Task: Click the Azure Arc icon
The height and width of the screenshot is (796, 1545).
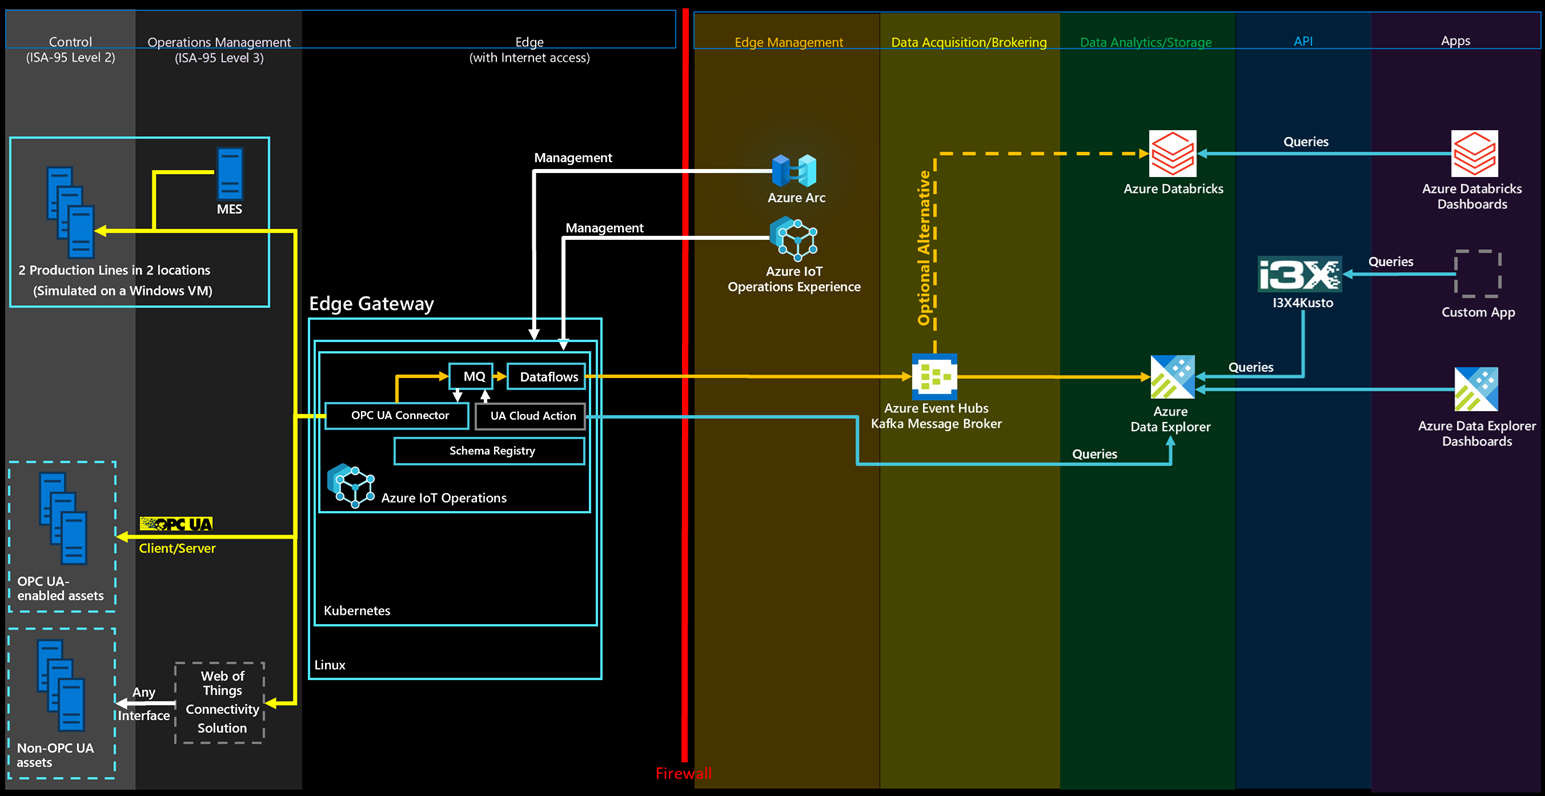Action: [x=794, y=170]
